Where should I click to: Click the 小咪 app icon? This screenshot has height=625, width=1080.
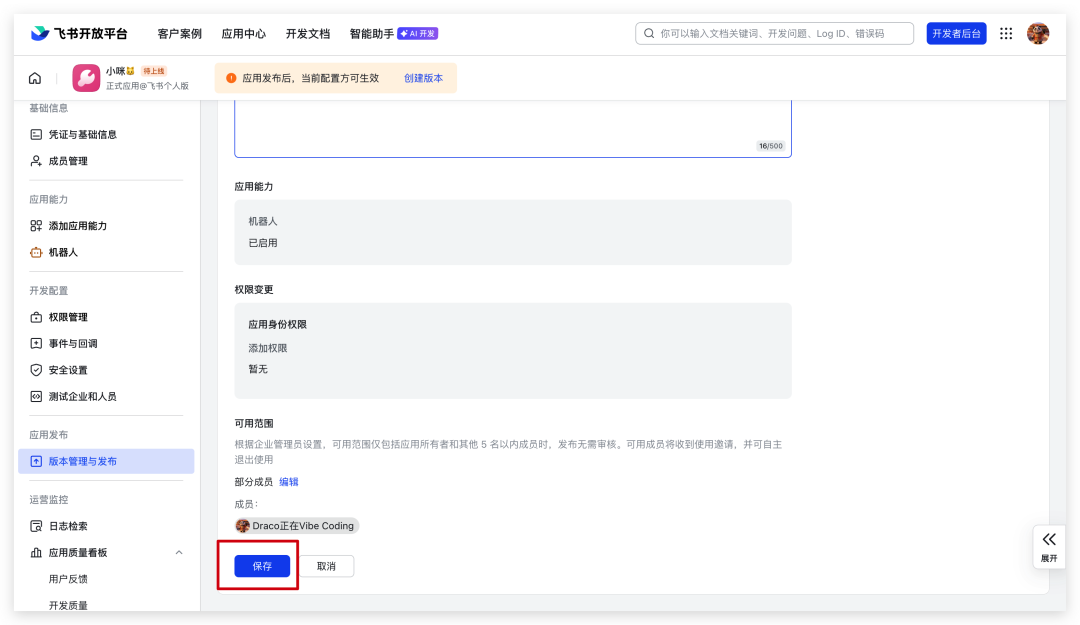pyautogui.click(x=86, y=78)
